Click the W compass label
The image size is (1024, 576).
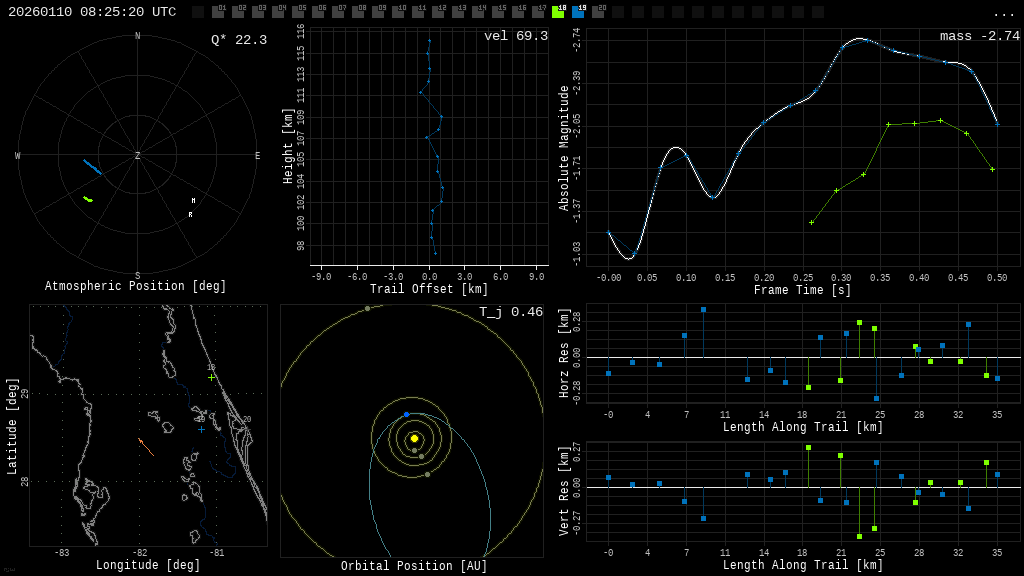pos(18,155)
